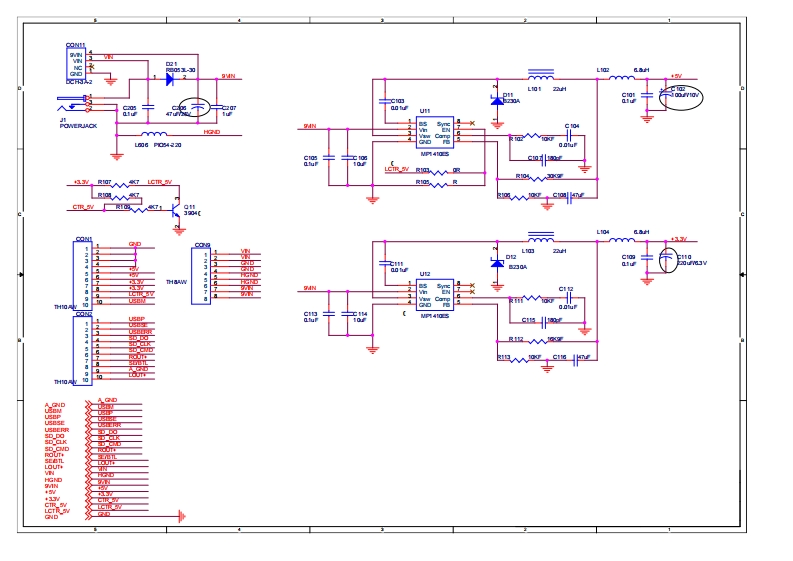Viewport: 793px width, 561px height.
Task: Click the CON11 connector block
Action: point(77,63)
